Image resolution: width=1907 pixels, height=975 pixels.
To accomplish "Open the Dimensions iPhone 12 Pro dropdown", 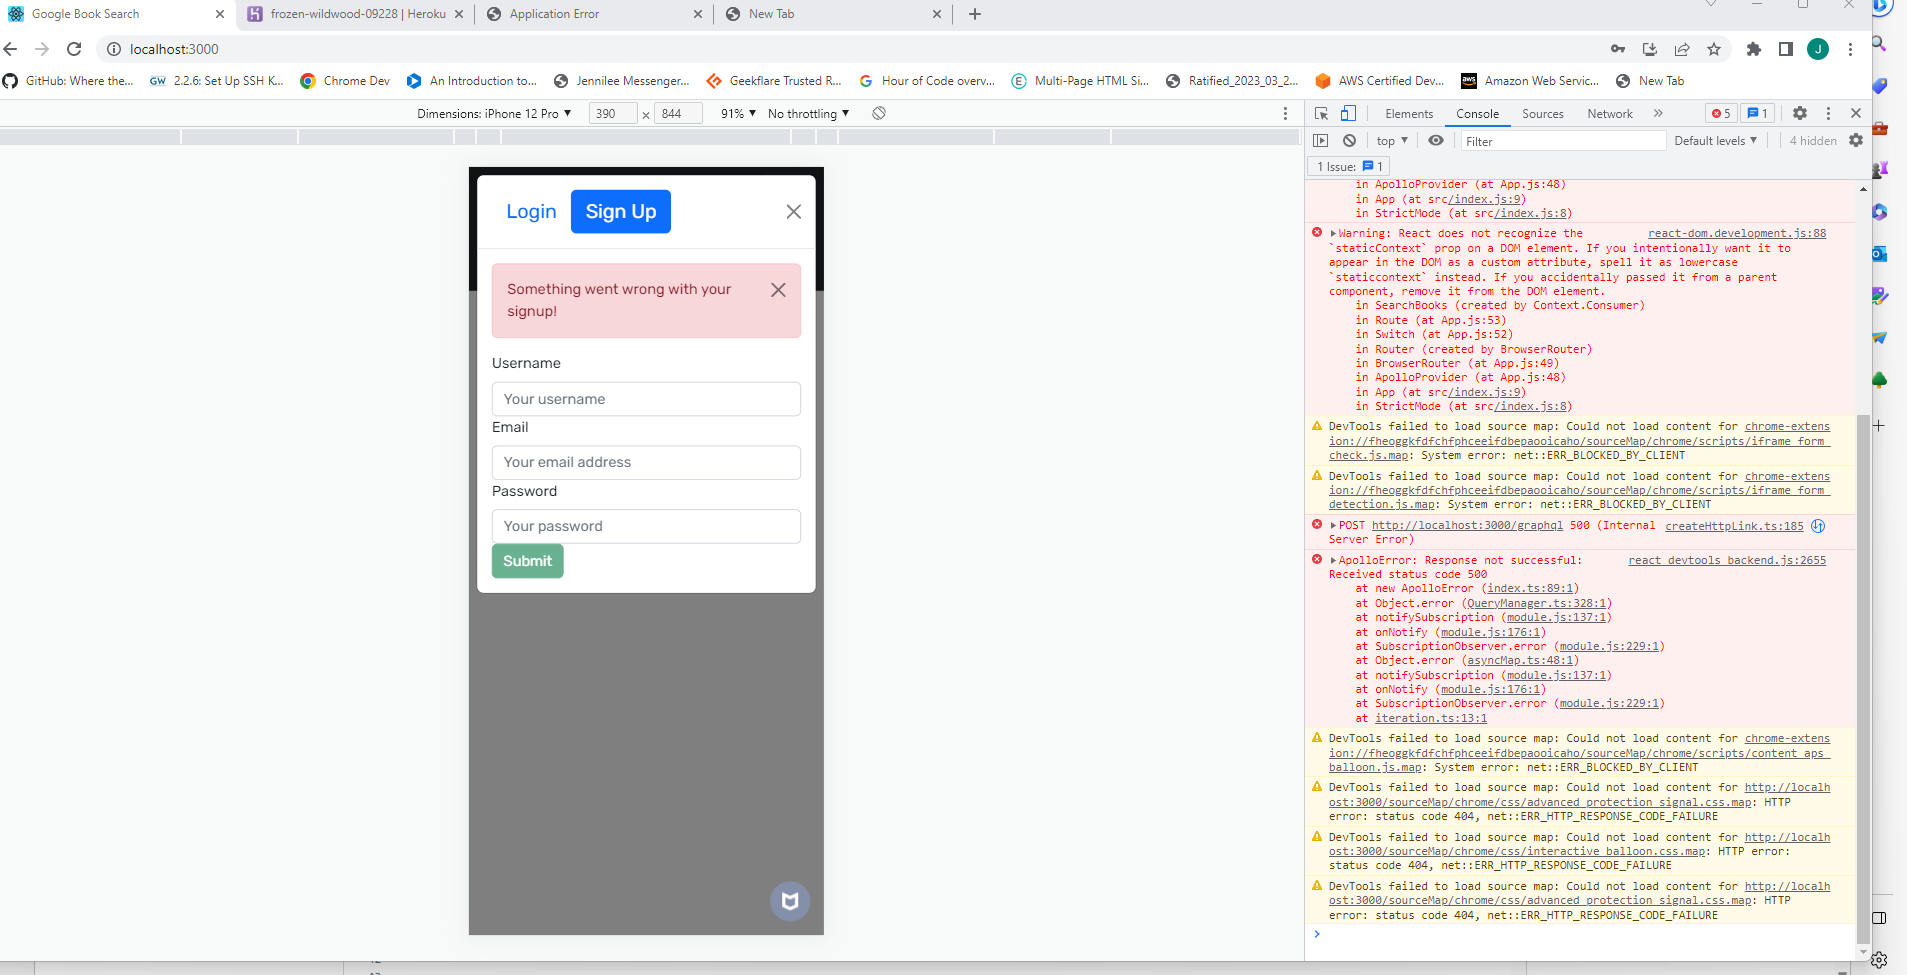I will tap(494, 113).
